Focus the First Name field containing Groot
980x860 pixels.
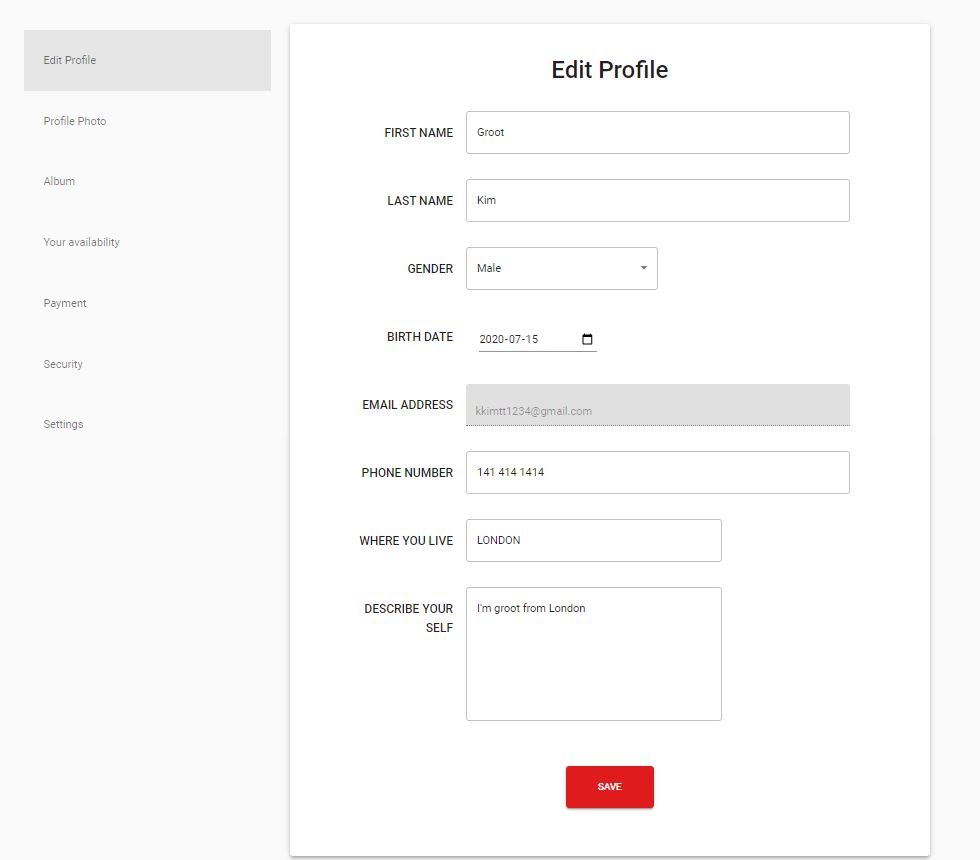pos(658,132)
